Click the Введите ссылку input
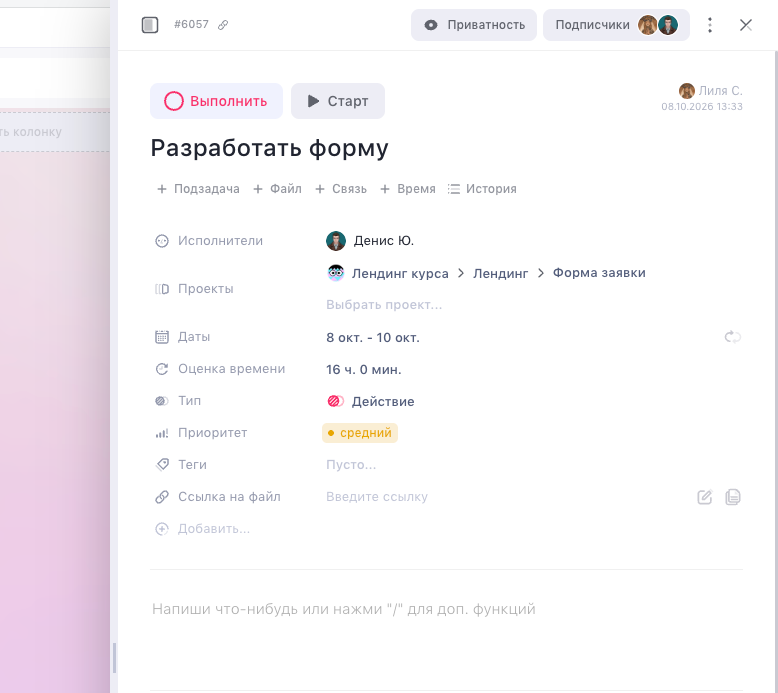778x693 pixels. [377, 497]
